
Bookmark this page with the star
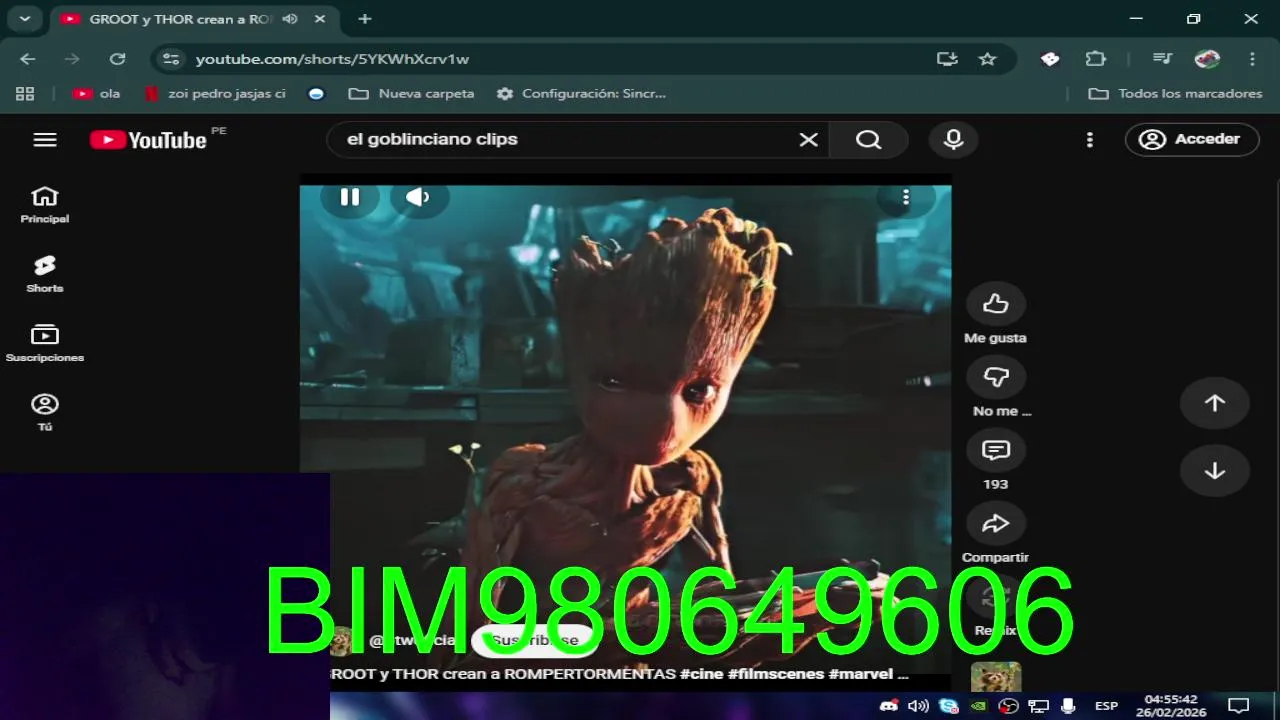pyautogui.click(x=988, y=59)
